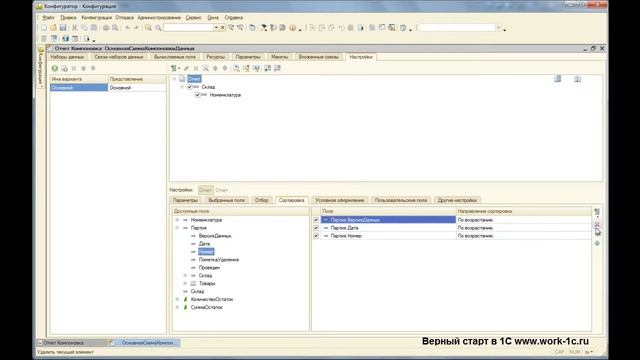
Task: Click the New document toolbar icon
Action: pyautogui.click(x=44, y=28)
